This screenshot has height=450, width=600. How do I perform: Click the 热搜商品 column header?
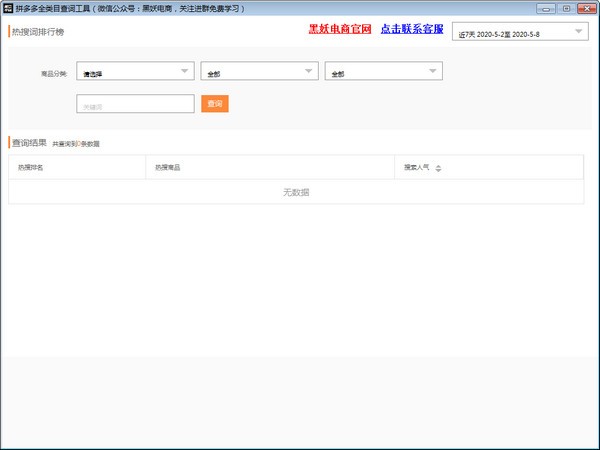pyautogui.click(x=168, y=167)
